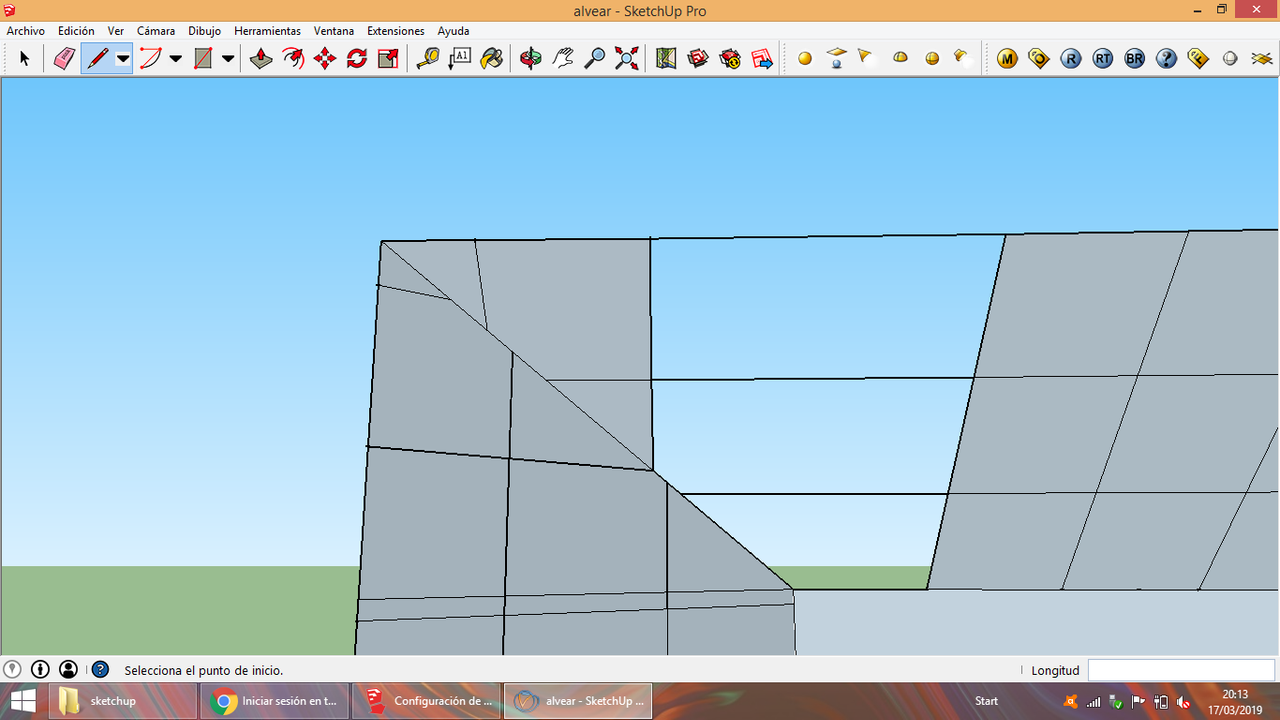1280x720 pixels.
Task: Click the alvear - SketchUp taskbar item
Action: tap(579, 701)
